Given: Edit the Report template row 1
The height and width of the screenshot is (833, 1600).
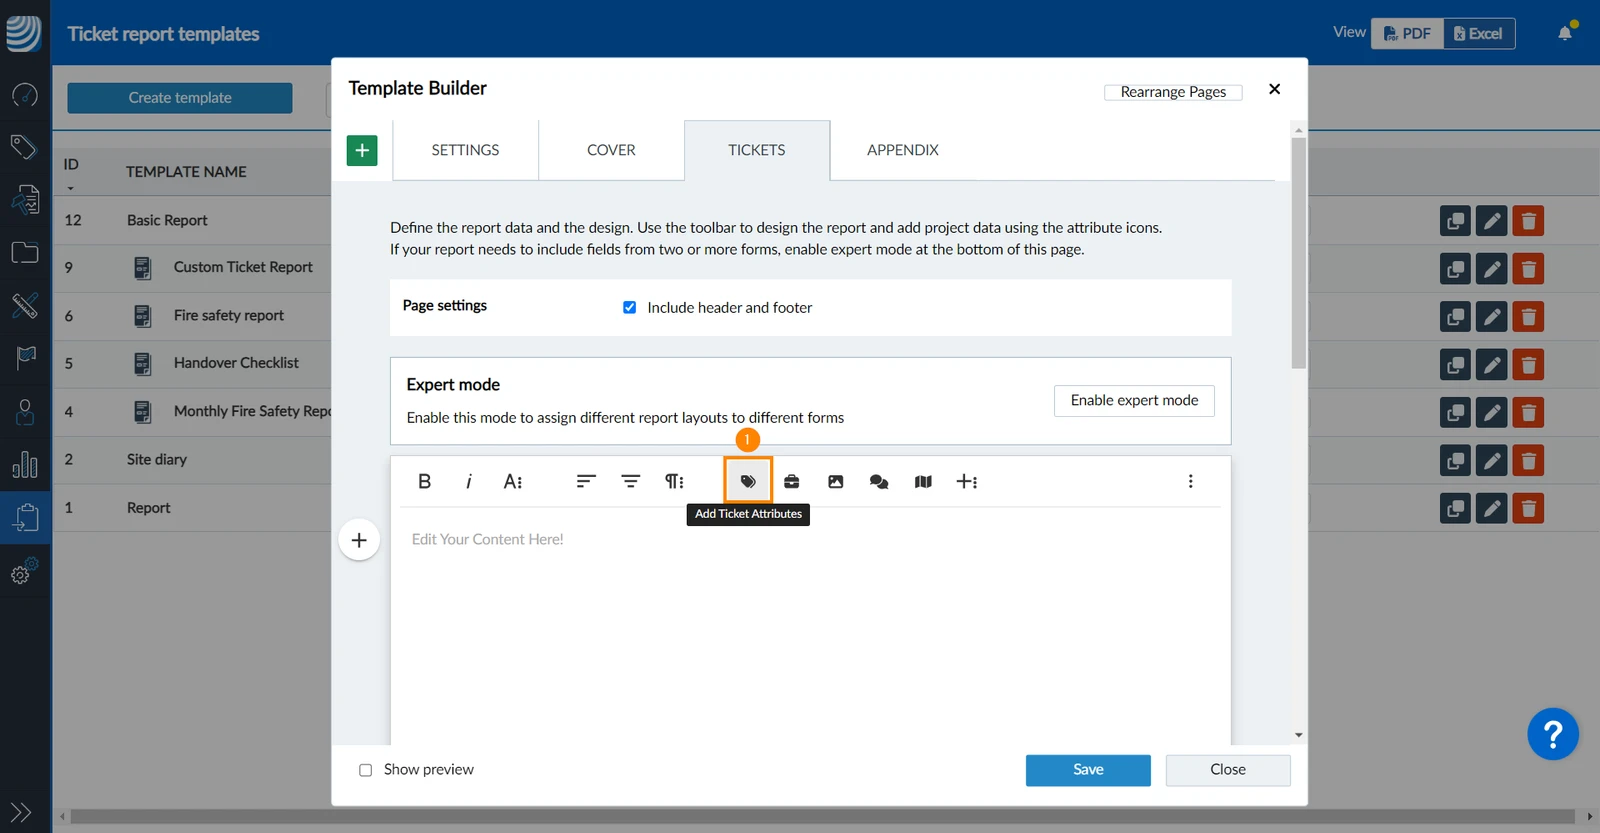Looking at the screenshot, I should pyautogui.click(x=1491, y=508).
